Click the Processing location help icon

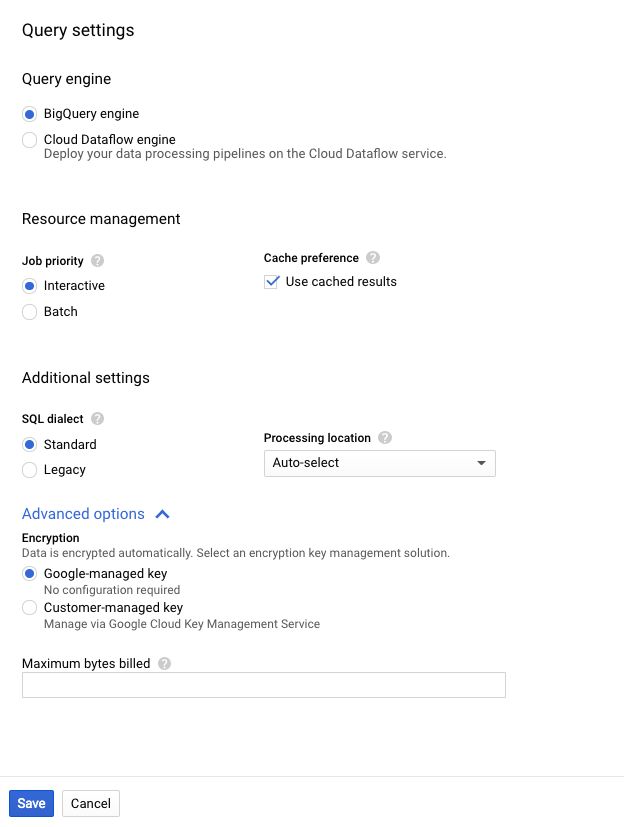(x=385, y=438)
